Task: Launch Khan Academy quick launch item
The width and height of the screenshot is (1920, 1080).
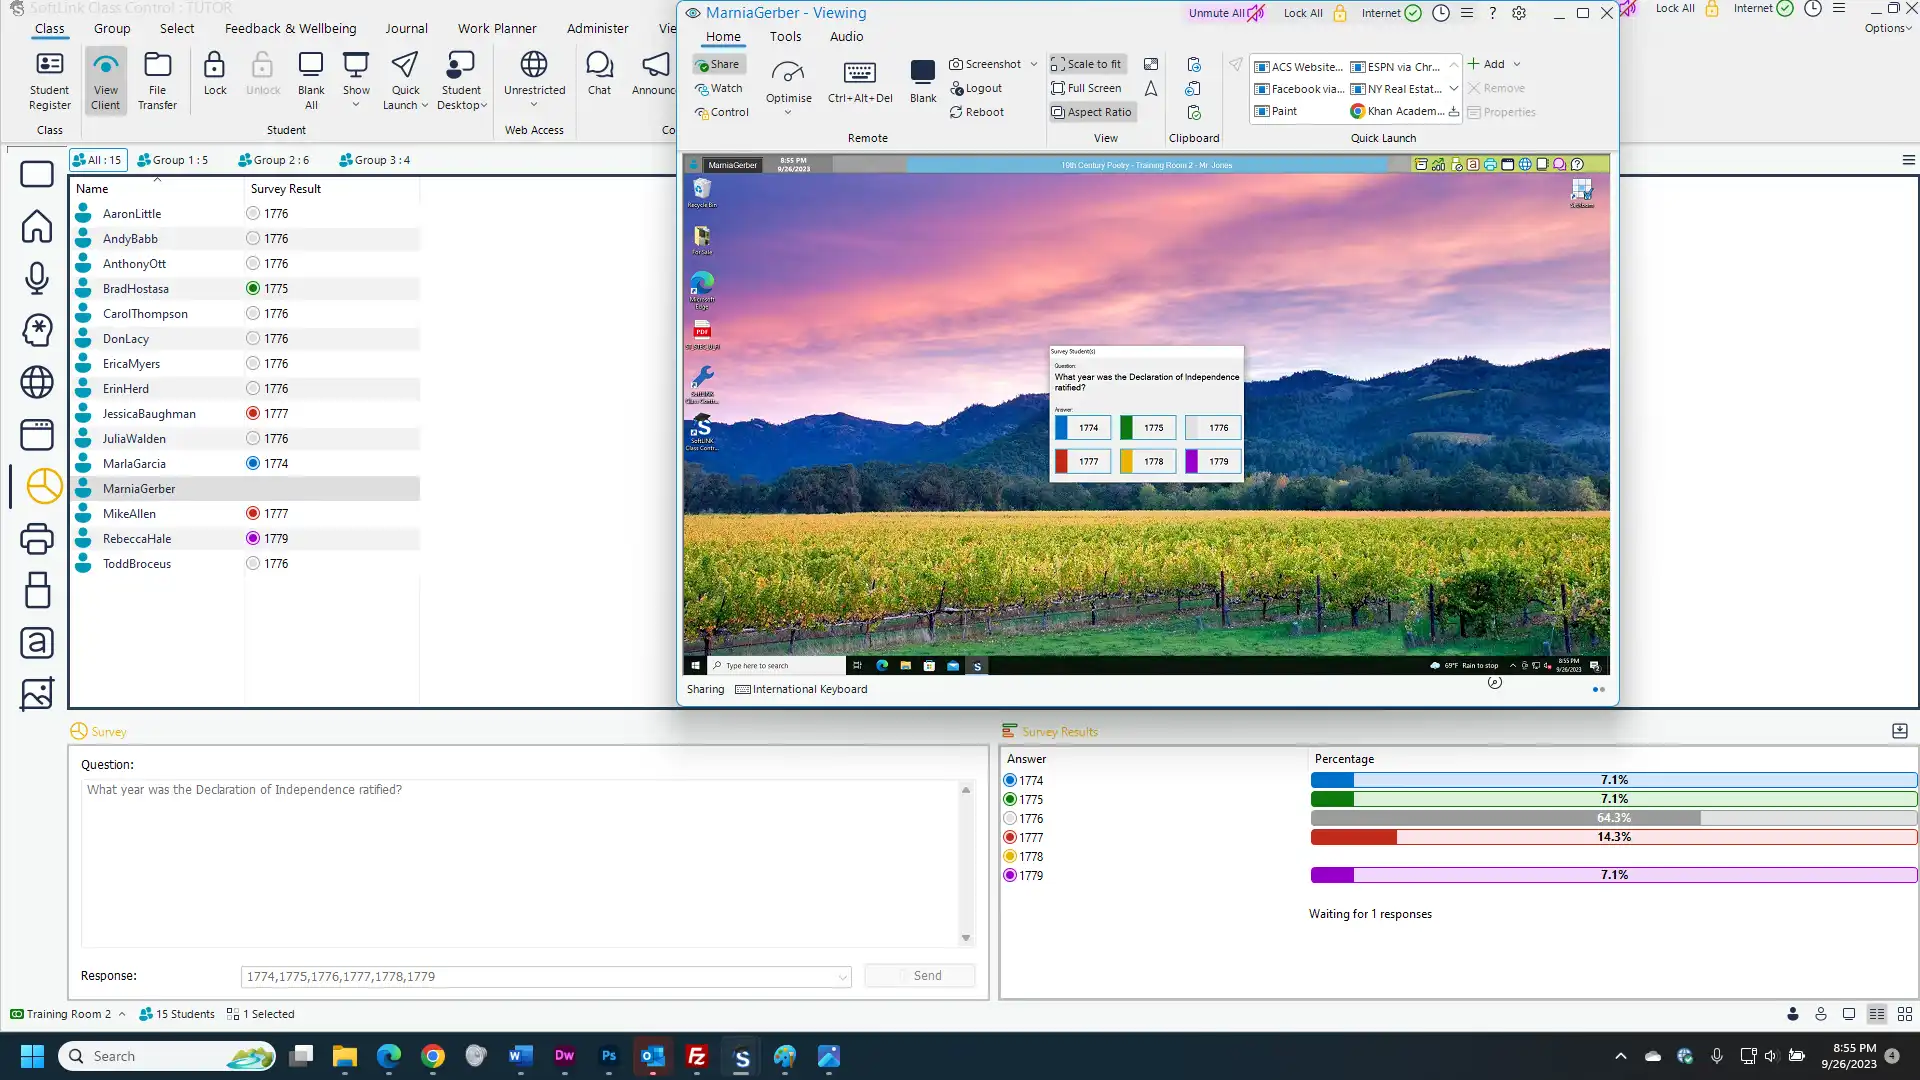Action: coord(1398,111)
